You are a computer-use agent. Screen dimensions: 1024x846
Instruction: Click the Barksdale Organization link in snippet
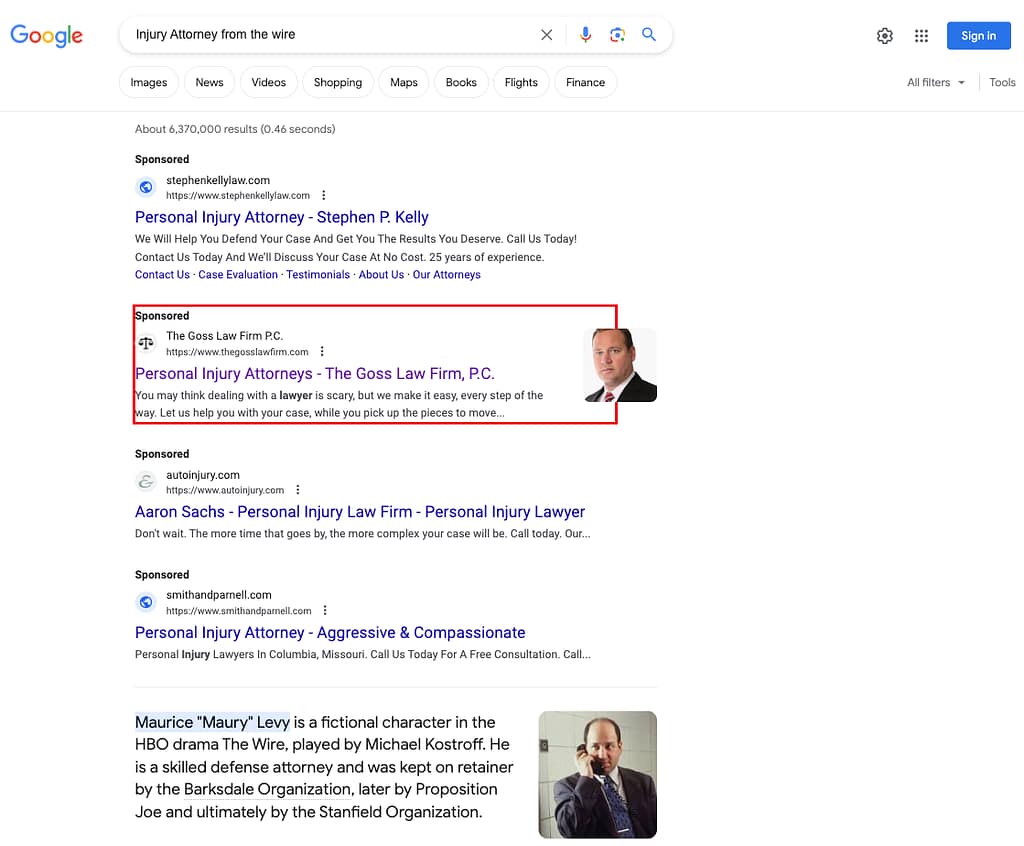point(268,789)
